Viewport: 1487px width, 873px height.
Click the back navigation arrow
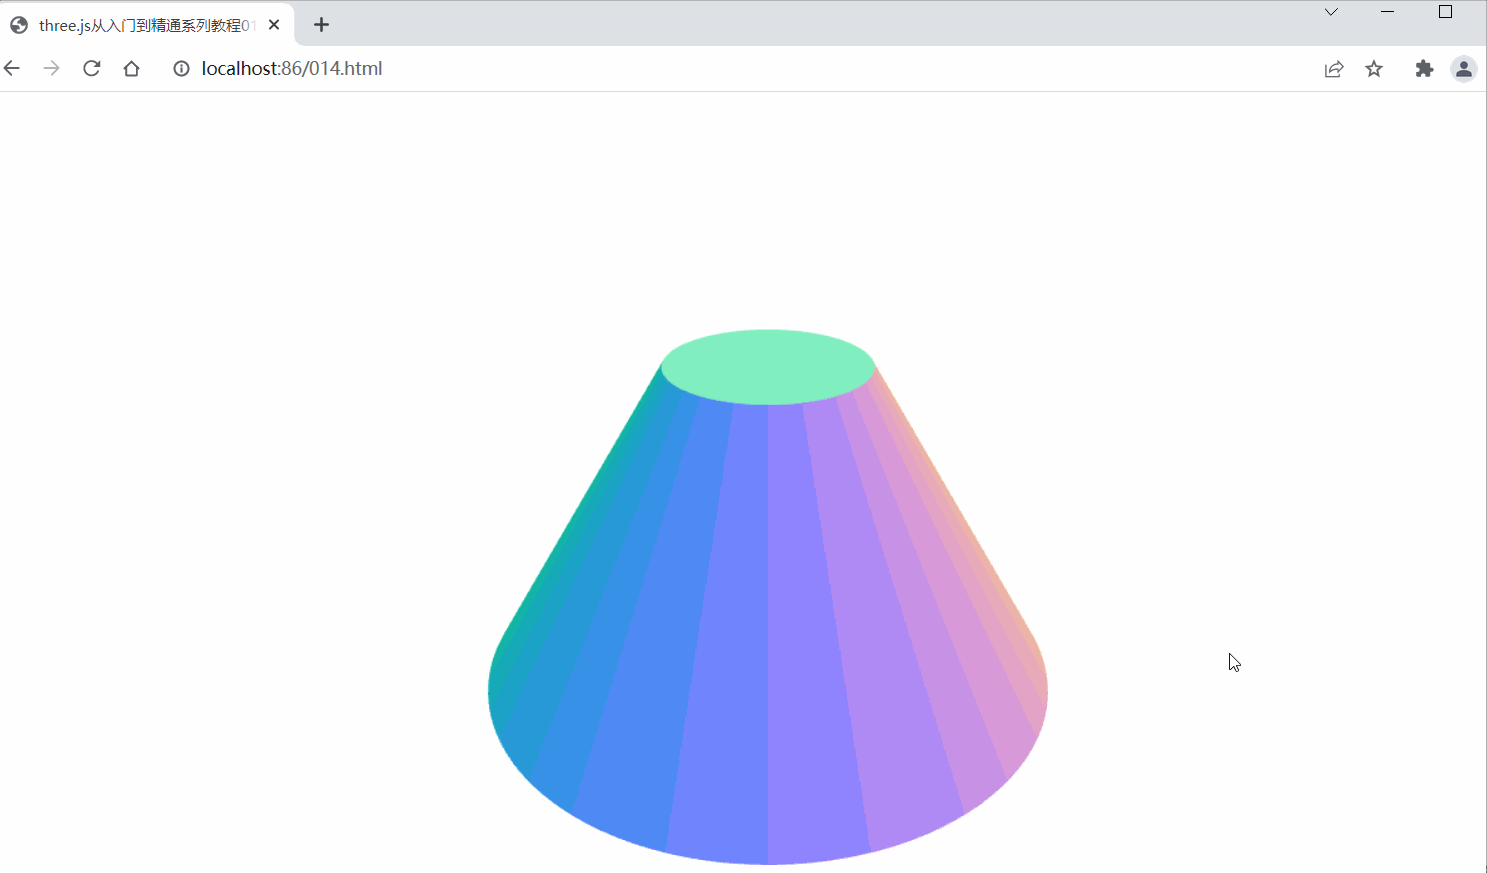click(11, 68)
